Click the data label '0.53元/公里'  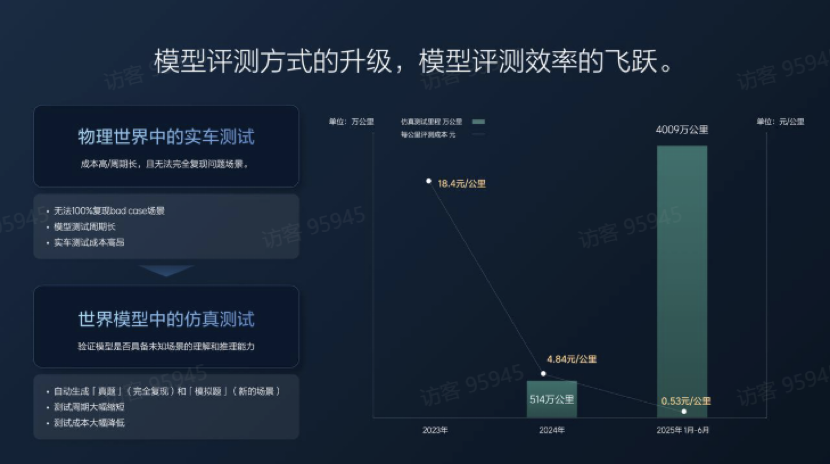(686, 401)
